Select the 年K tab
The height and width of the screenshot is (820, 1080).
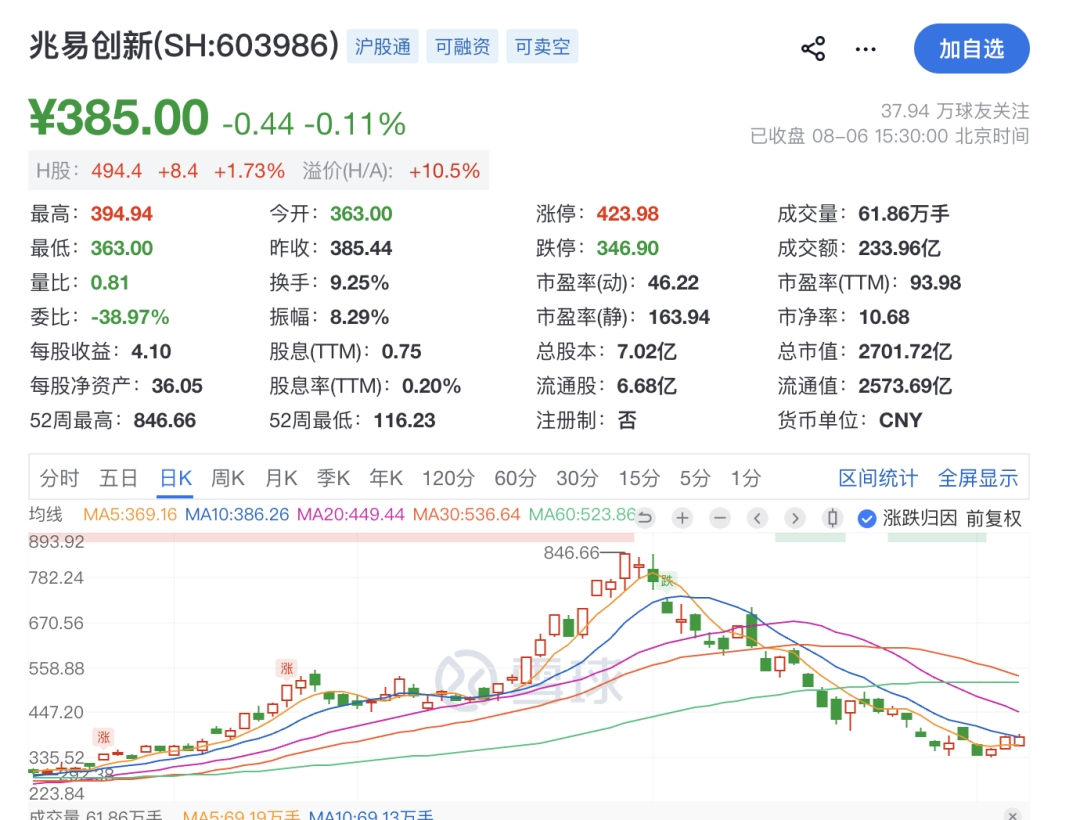[x=386, y=478]
